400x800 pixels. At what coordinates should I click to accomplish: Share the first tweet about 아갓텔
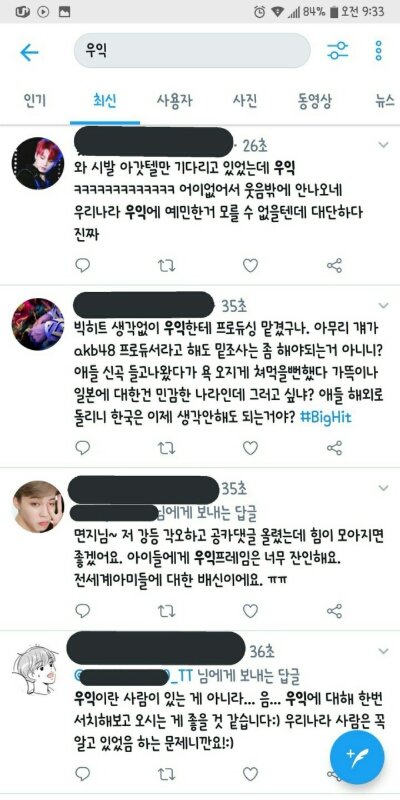click(334, 265)
